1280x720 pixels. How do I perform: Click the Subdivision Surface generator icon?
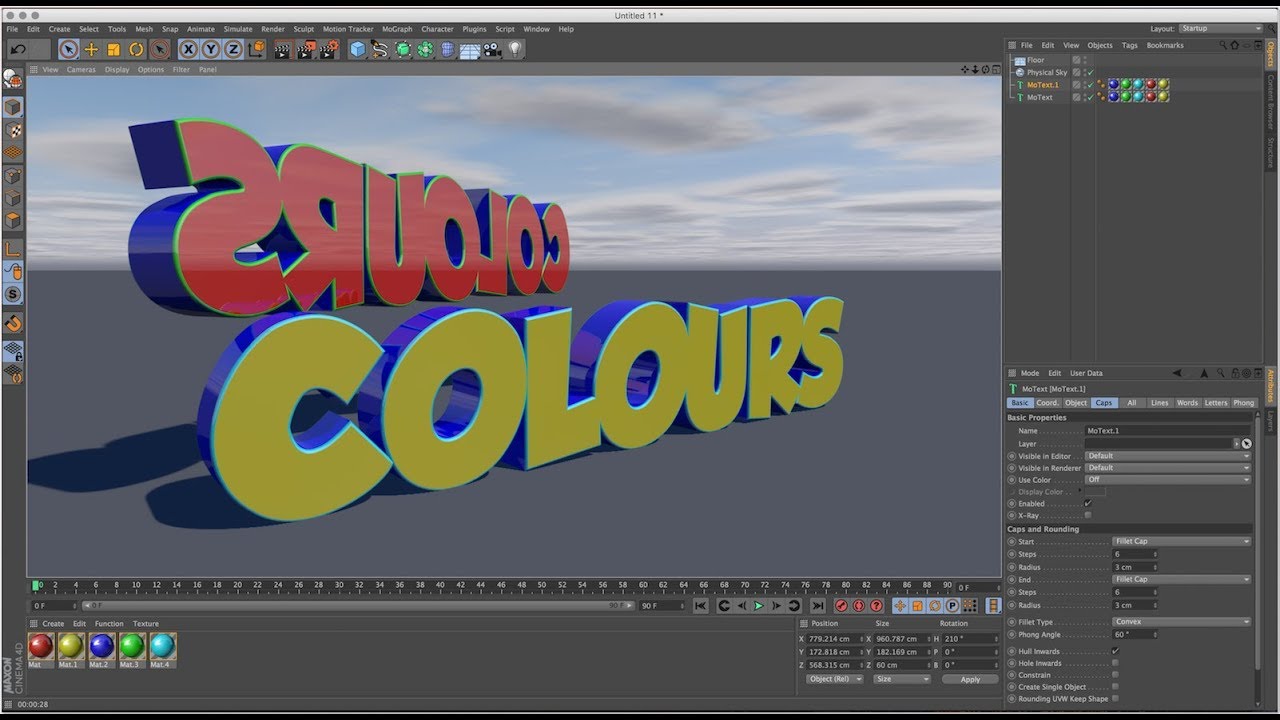(403, 49)
